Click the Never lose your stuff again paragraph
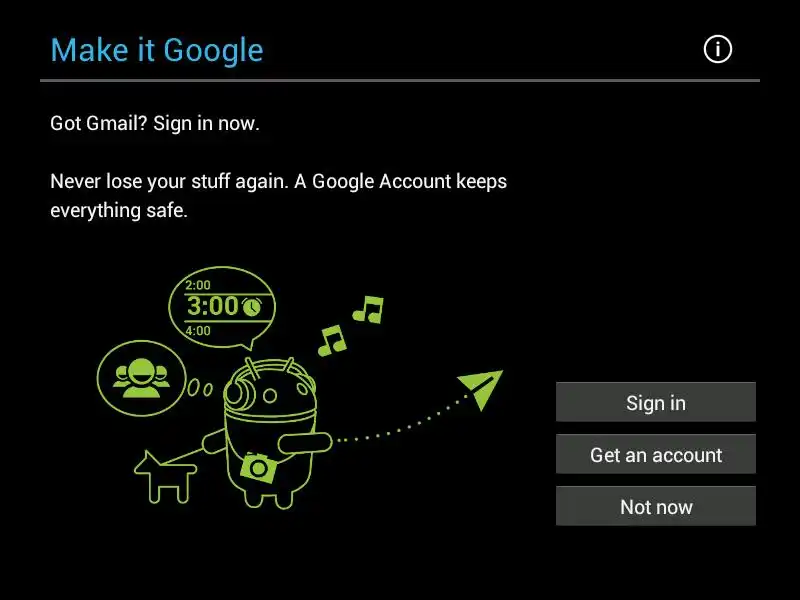The image size is (800, 600). coord(279,196)
